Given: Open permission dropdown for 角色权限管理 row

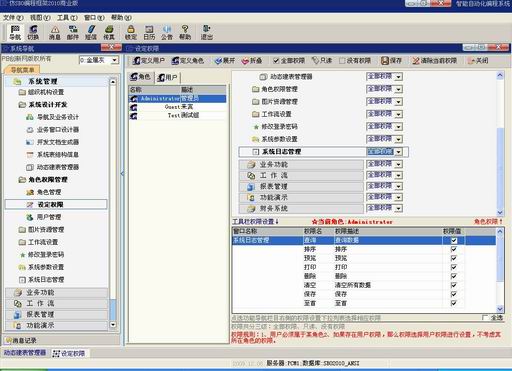Looking at the screenshot, I should (398, 89).
